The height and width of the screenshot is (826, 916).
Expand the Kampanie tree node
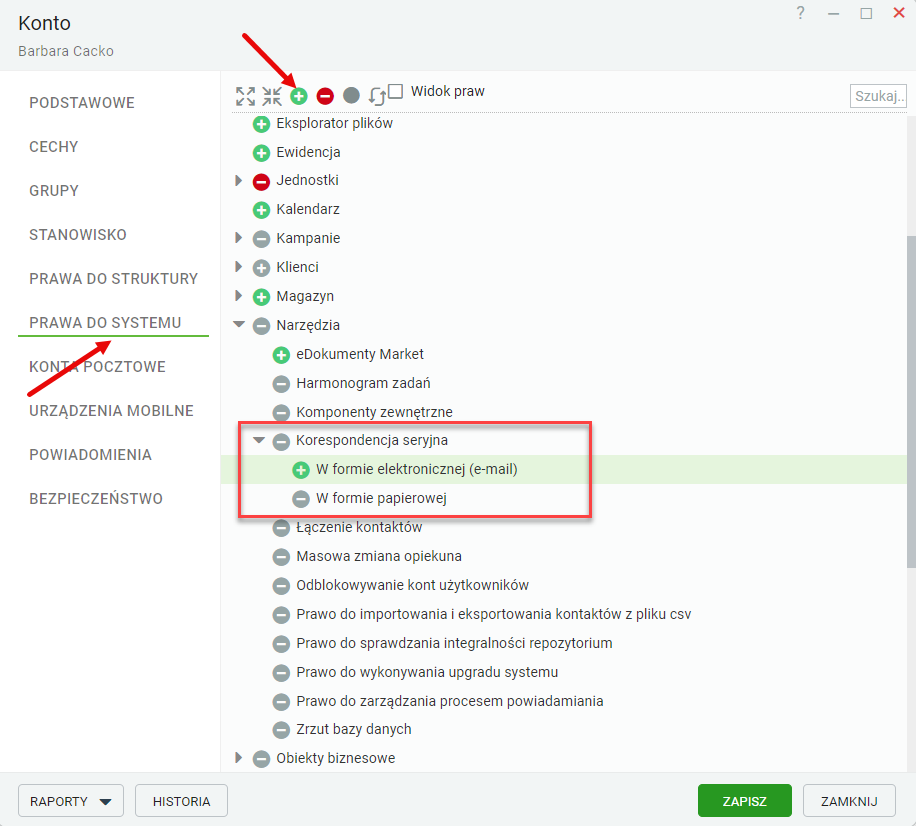(x=238, y=238)
